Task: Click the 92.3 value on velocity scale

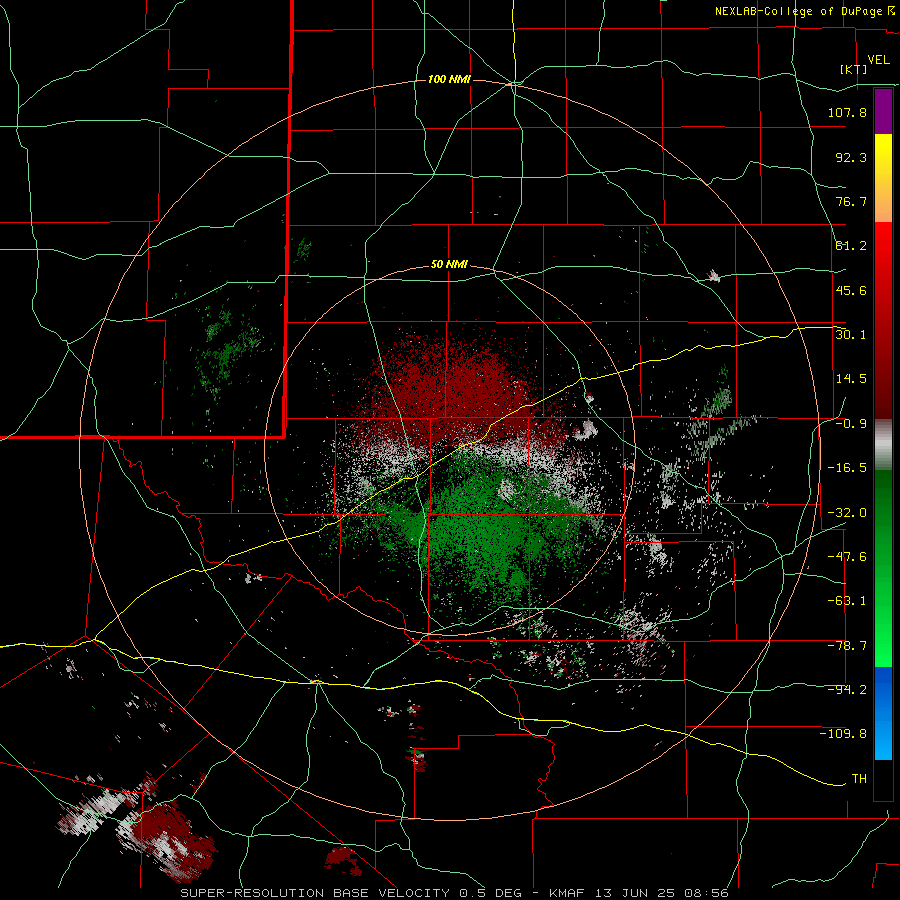Action: click(x=851, y=157)
